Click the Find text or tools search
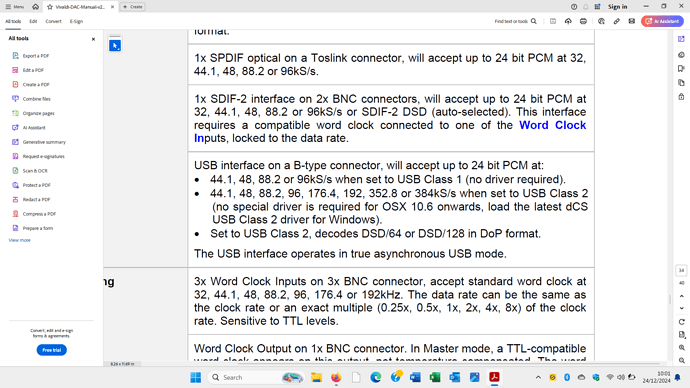 point(515,21)
